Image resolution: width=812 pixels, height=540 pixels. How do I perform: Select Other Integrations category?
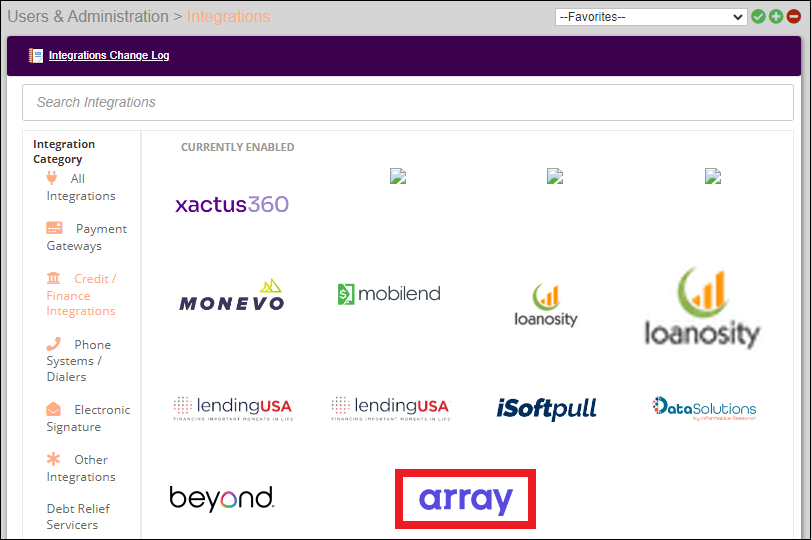coord(81,468)
